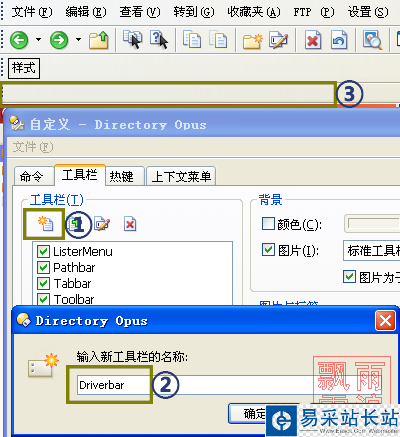The image size is (400, 437).
Task: Click the new toolbar star icon
Action: [45, 224]
